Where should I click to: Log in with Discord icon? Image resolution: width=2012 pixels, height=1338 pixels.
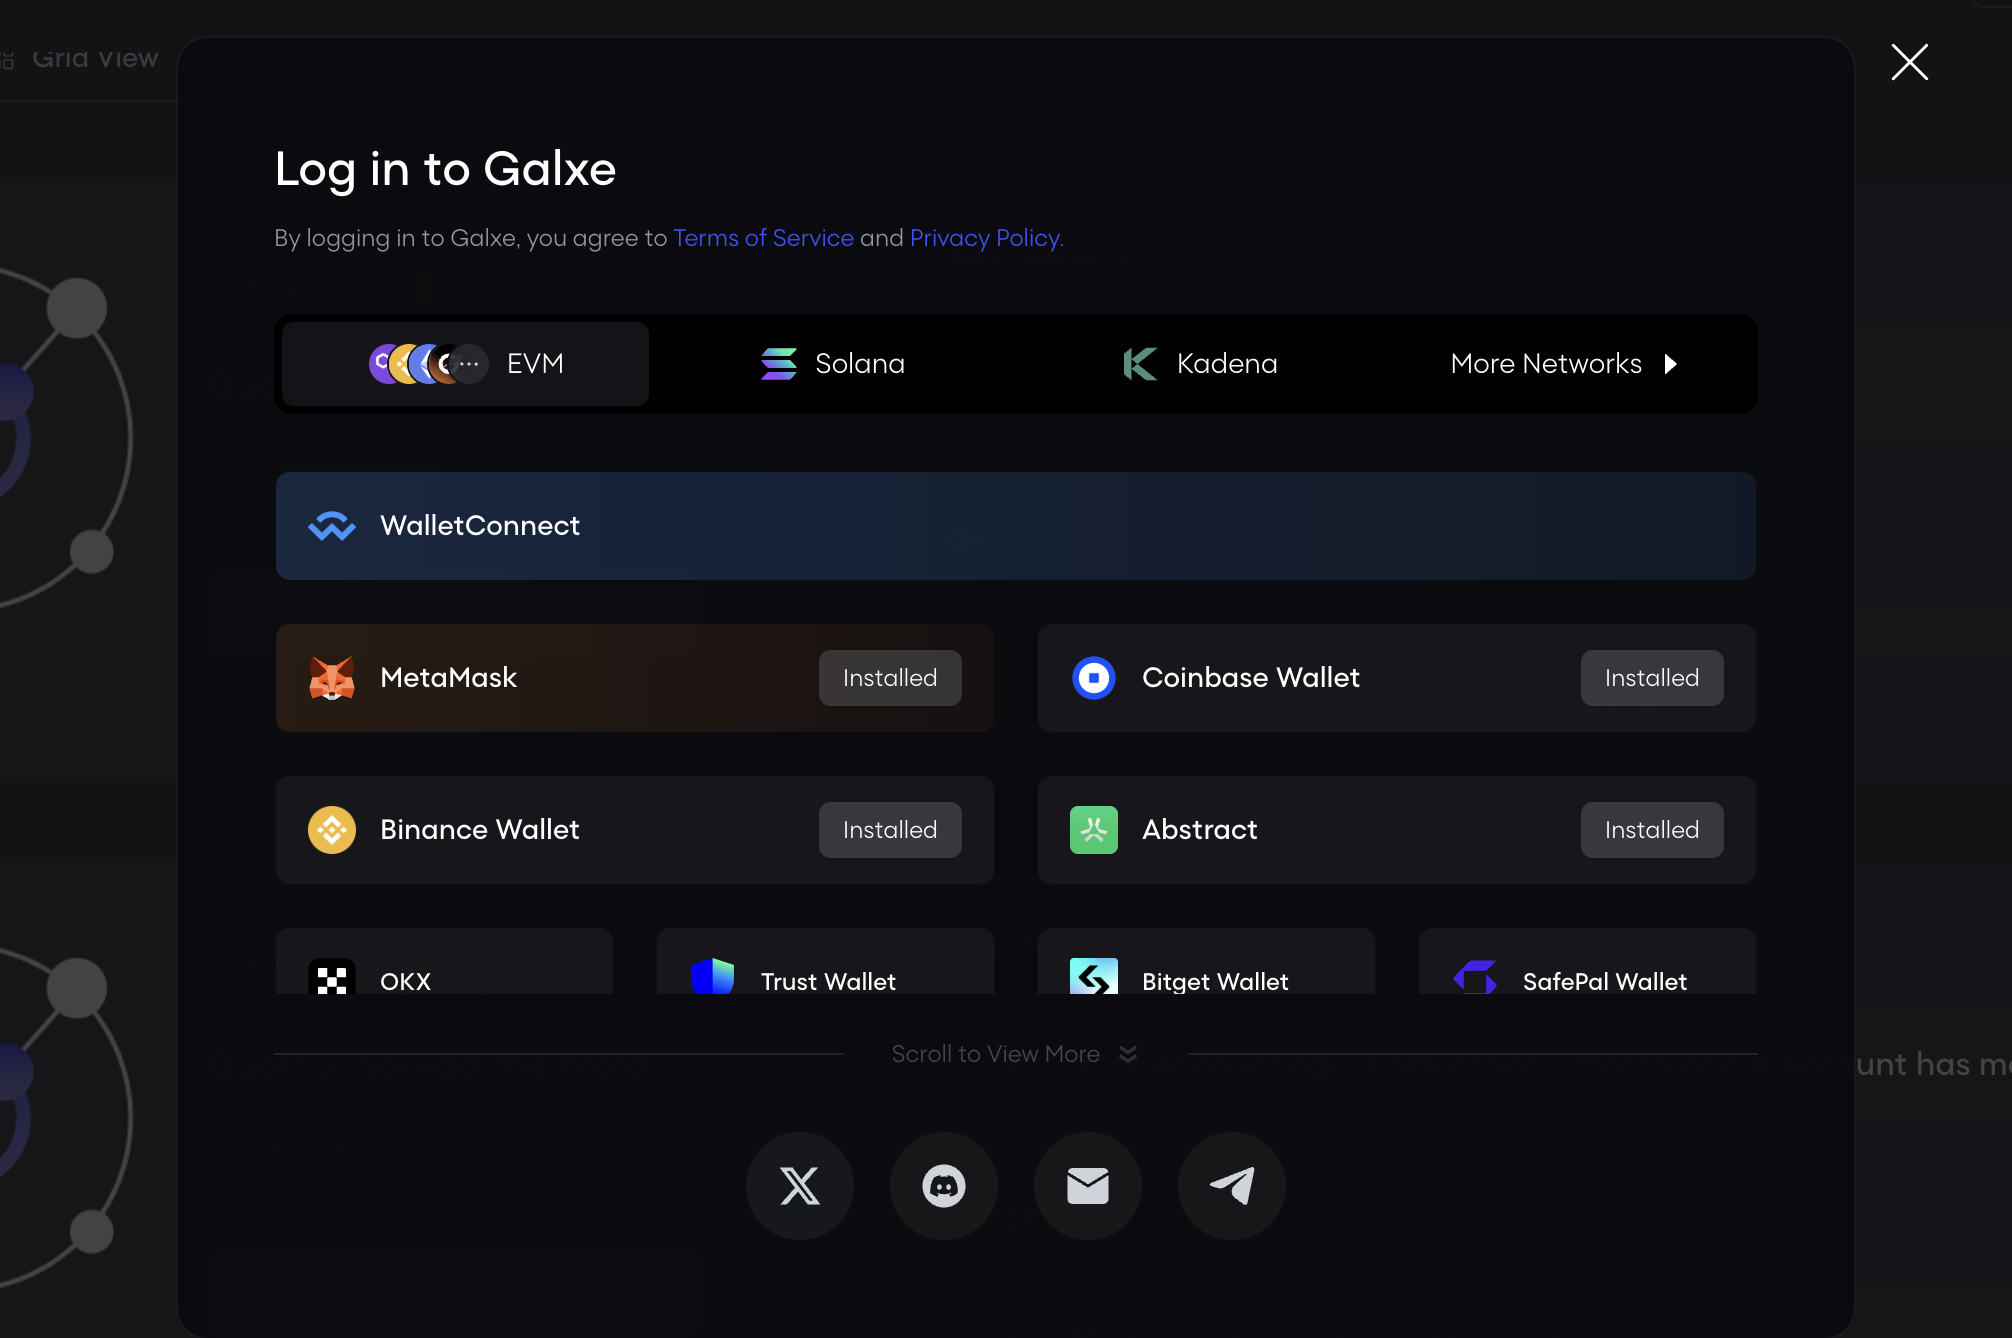click(x=943, y=1186)
